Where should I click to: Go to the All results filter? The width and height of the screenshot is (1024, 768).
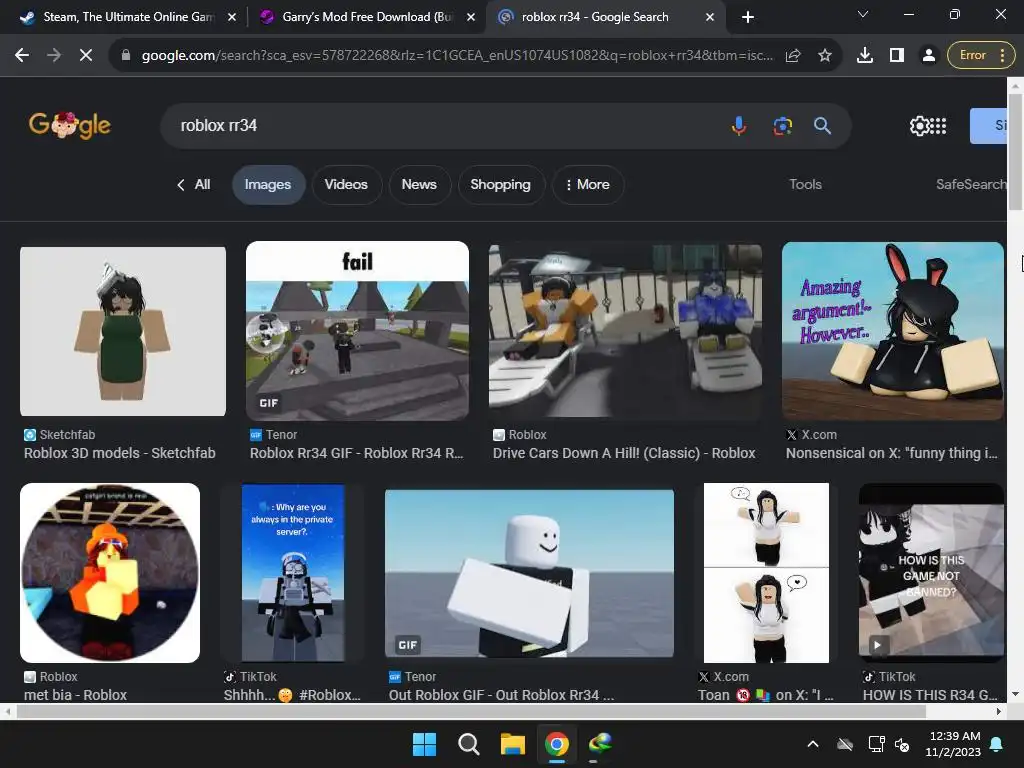tap(194, 185)
